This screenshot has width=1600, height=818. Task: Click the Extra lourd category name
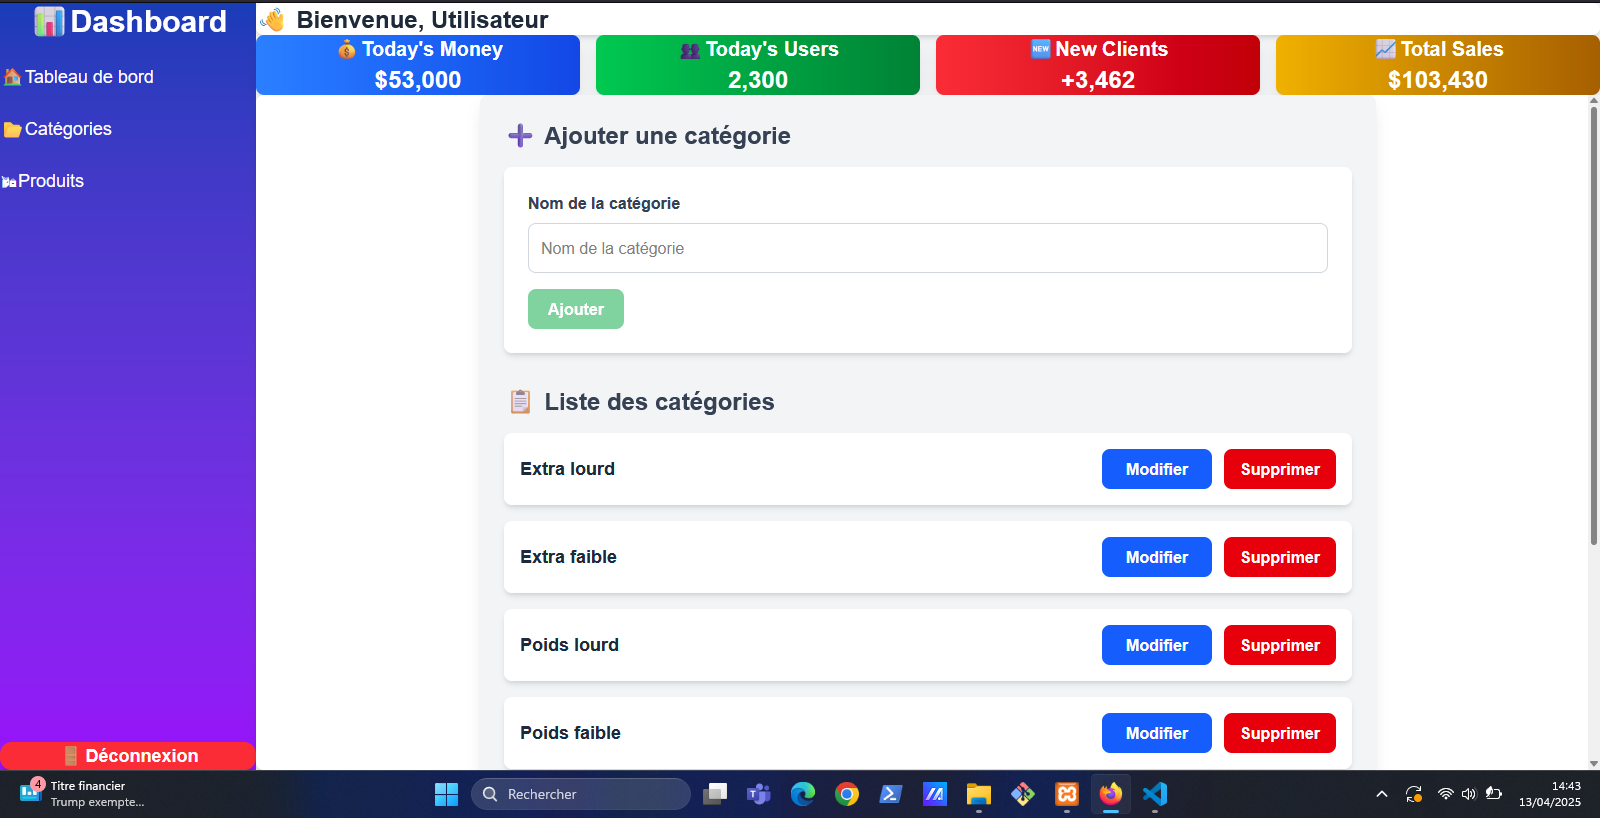567,469
